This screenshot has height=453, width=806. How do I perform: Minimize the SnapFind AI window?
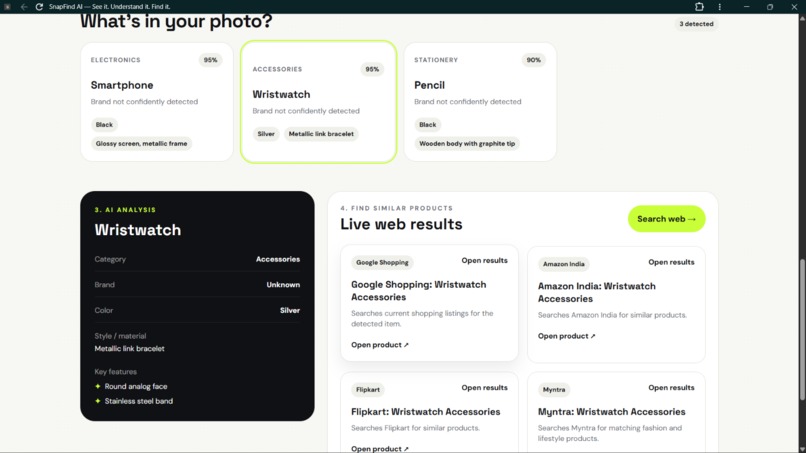pyautogui.click(x=746, y=7)
